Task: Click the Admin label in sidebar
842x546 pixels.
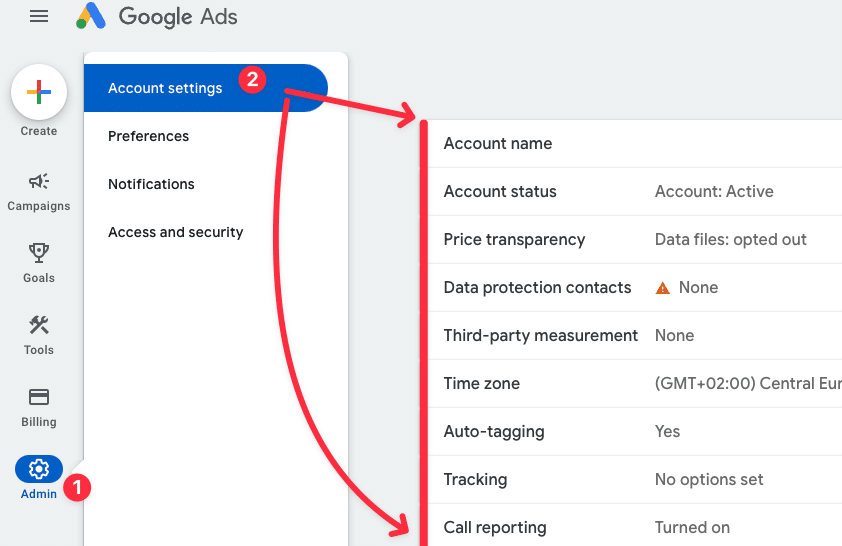Action: (39, 494)
